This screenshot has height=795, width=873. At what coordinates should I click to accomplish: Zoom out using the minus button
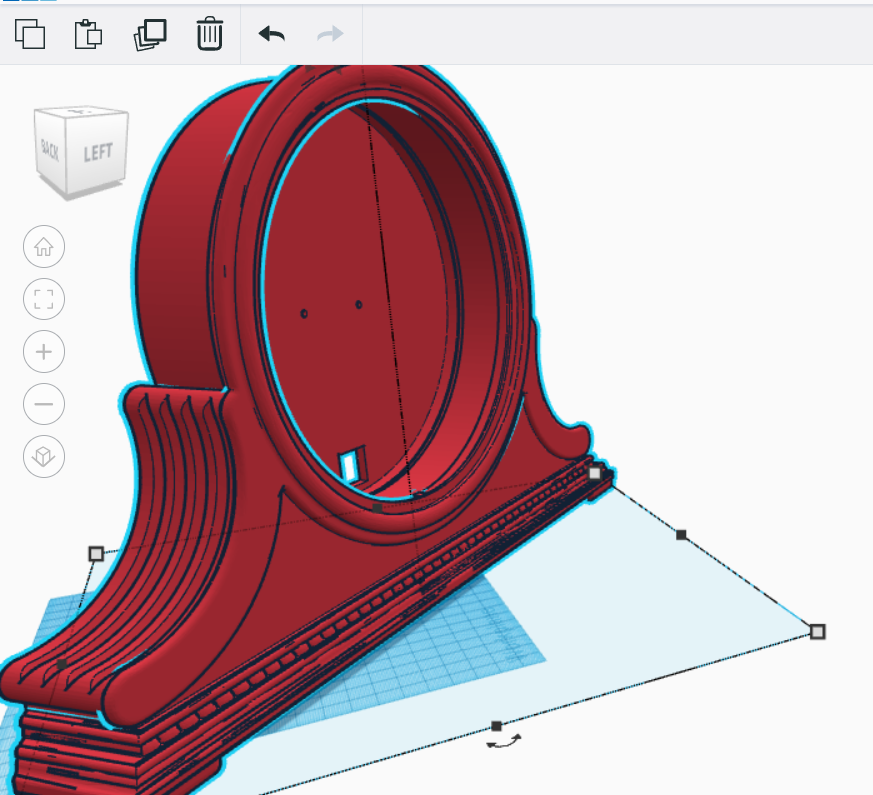(43, 404)
